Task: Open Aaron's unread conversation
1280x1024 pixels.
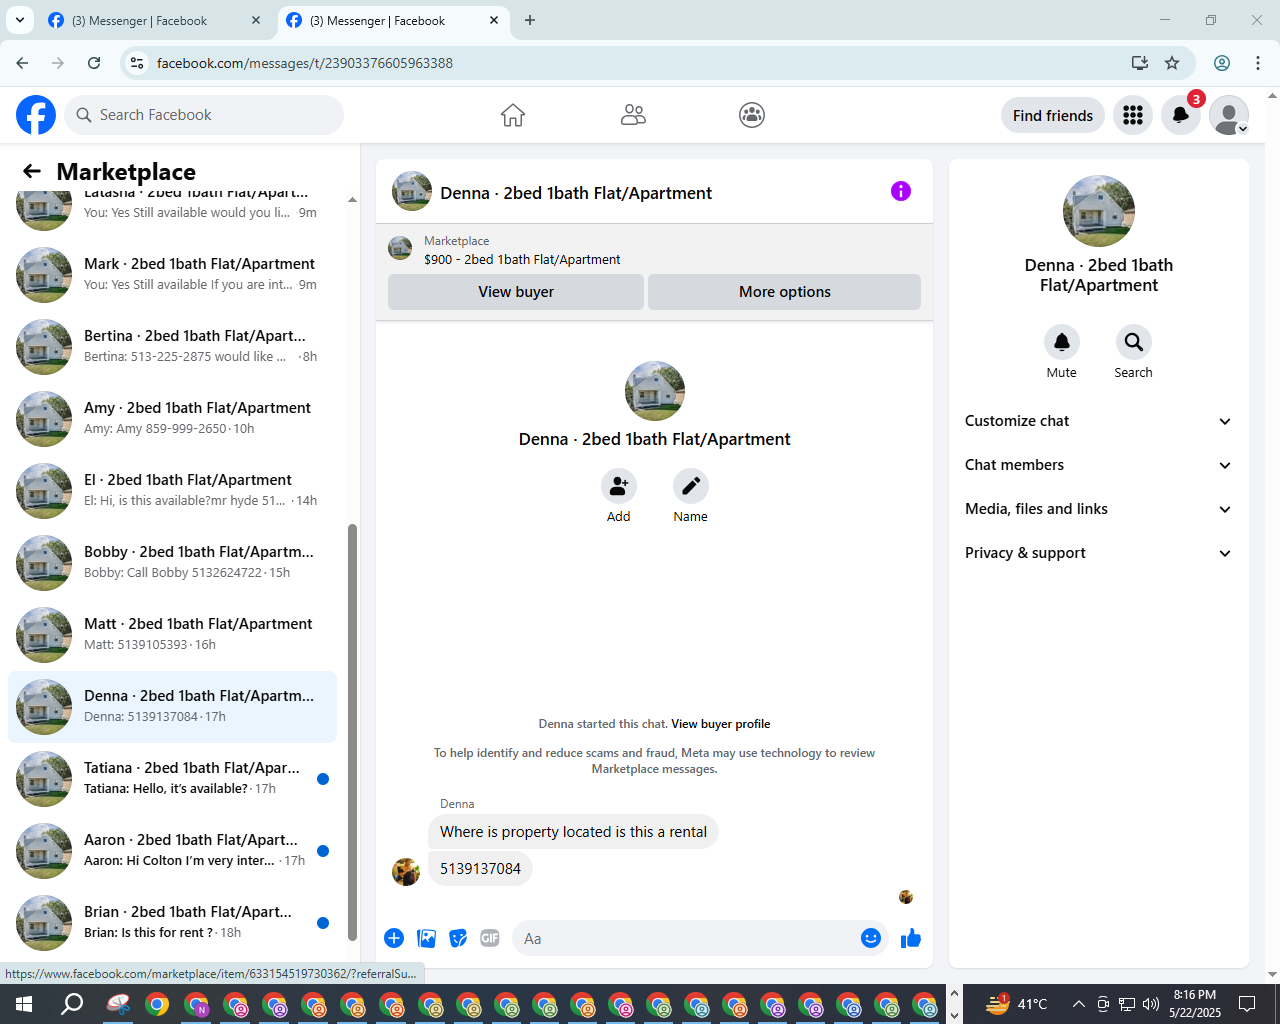Action: (172, 851)
